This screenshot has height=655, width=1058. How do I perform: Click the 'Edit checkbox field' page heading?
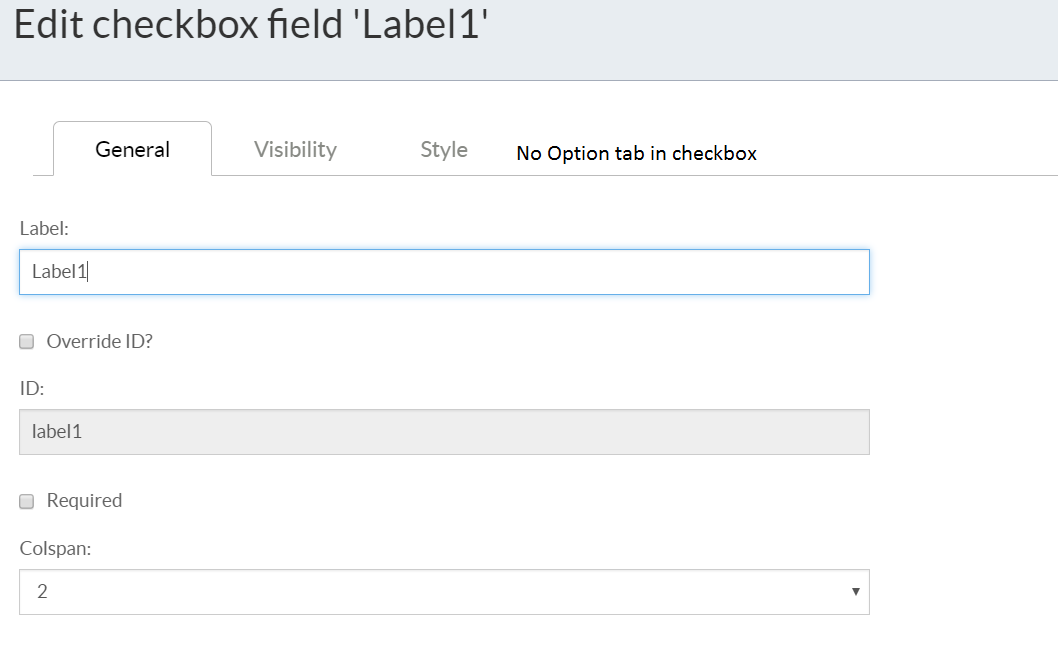coord(251,25)
